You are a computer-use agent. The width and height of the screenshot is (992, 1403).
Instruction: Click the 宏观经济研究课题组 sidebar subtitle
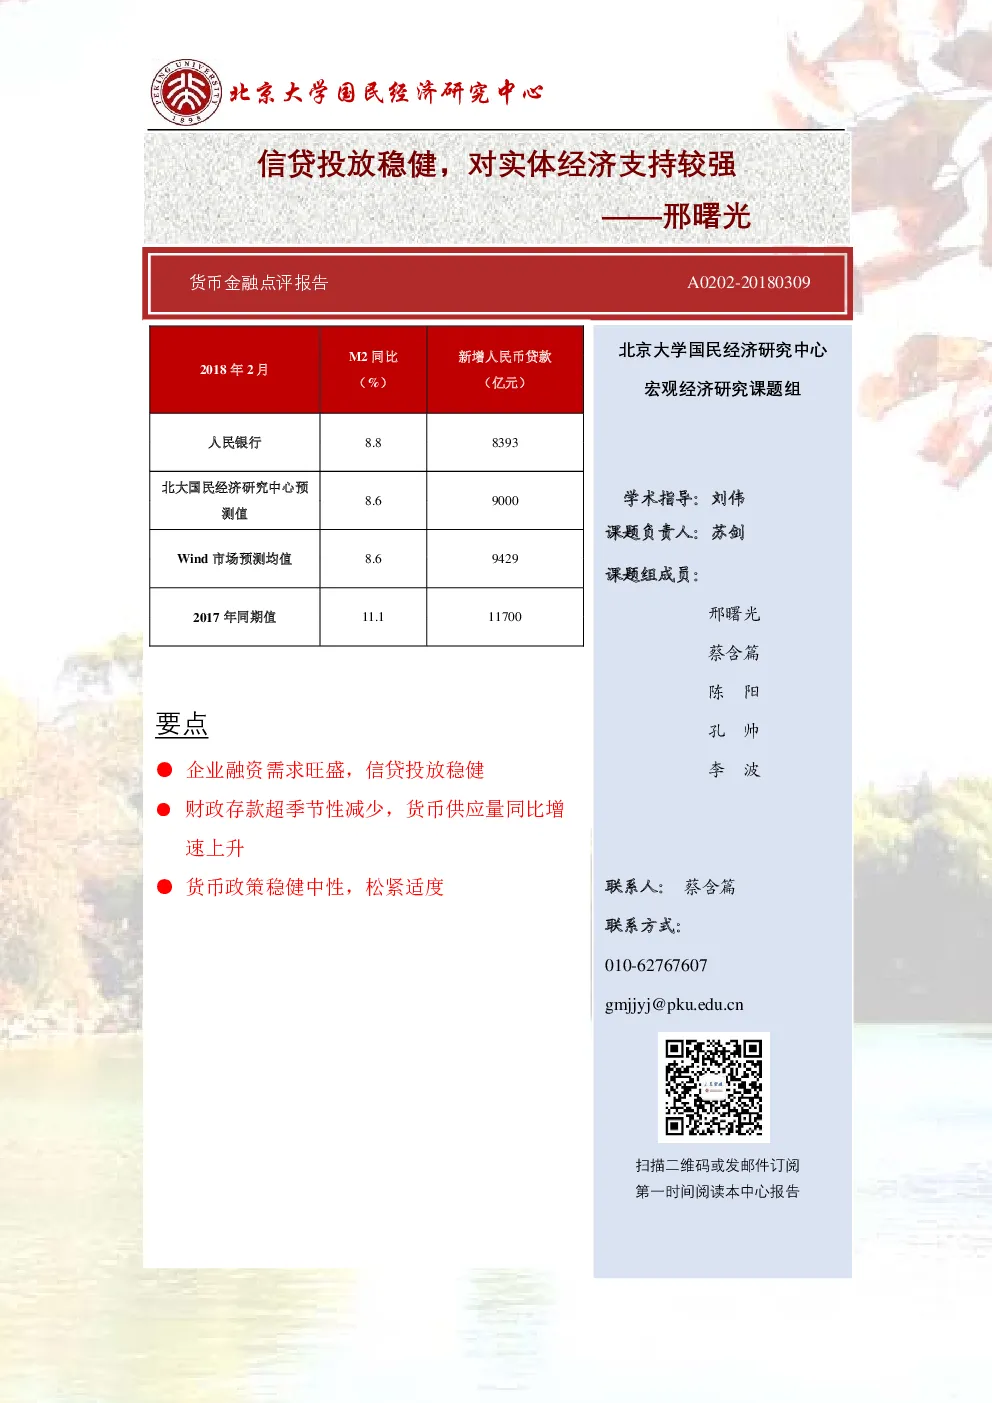[722, 389]
